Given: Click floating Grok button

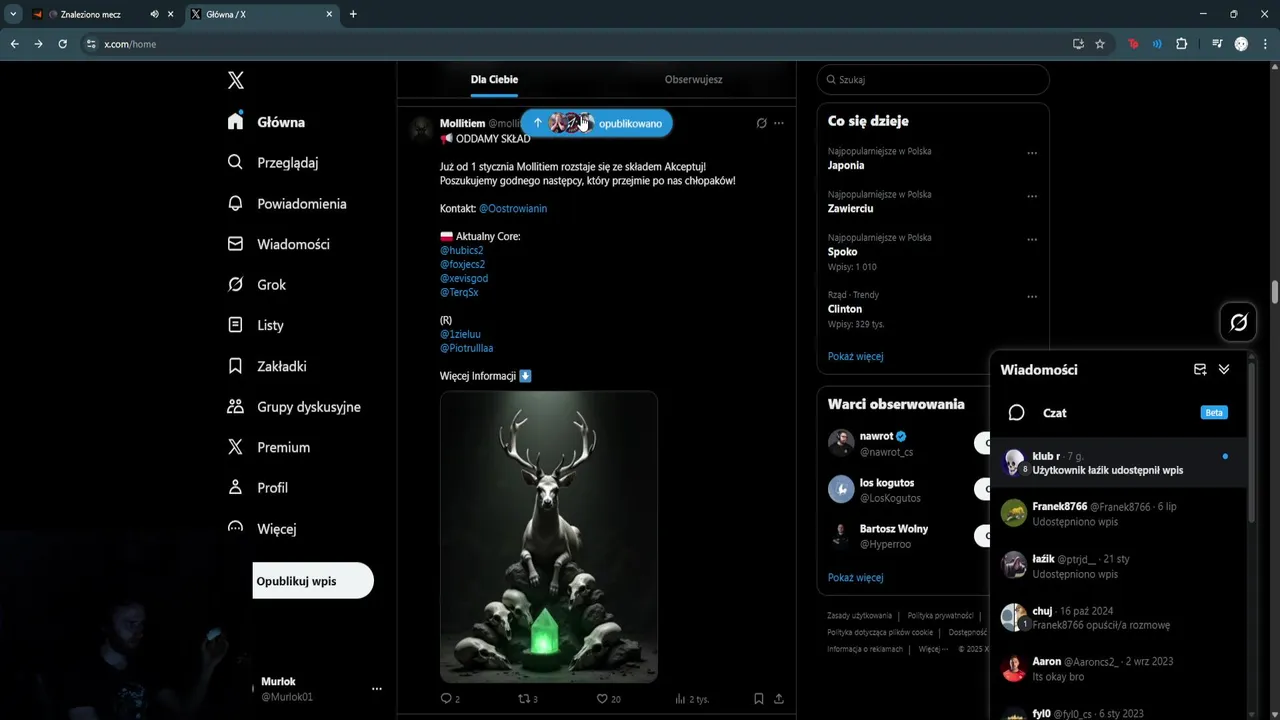Looking at the screenshot, I should pos(1238,322).
